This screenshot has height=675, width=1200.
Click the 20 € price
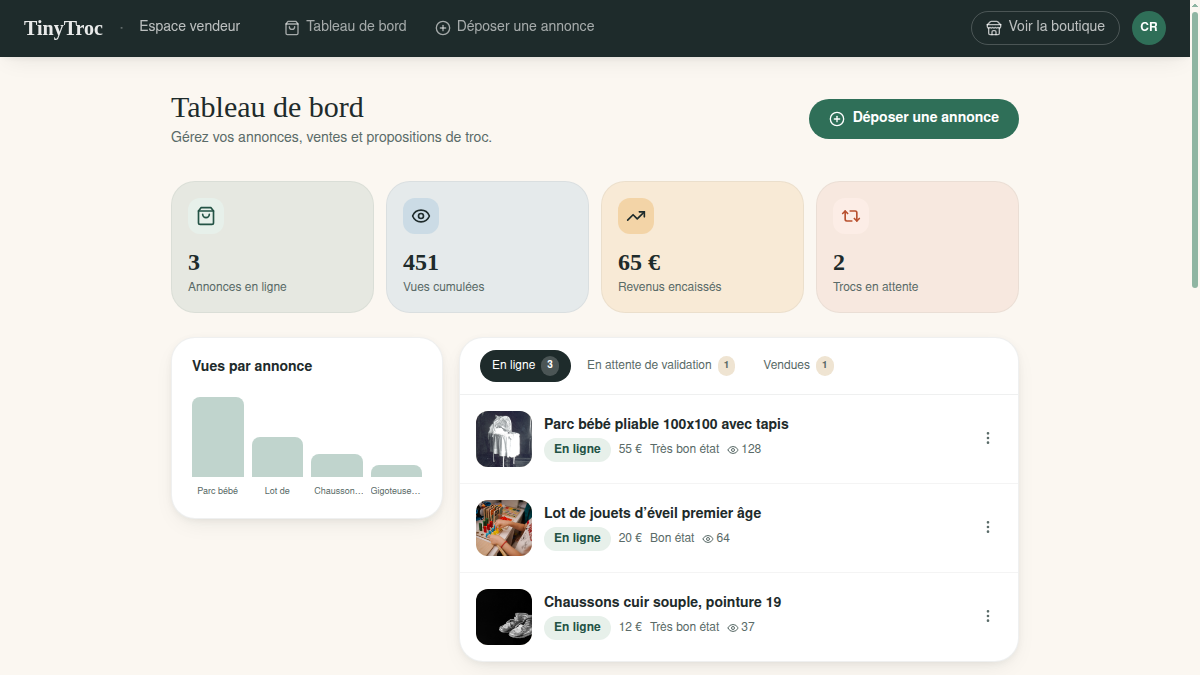click(x=630, y=538)
